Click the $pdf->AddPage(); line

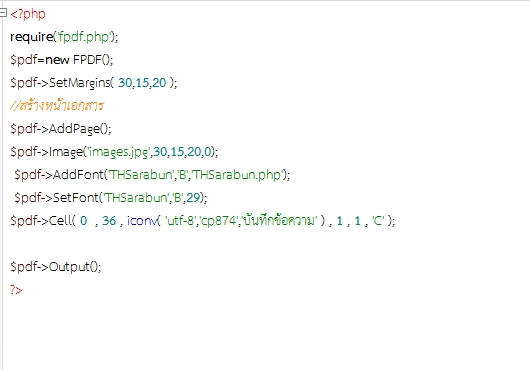(61, 129)
